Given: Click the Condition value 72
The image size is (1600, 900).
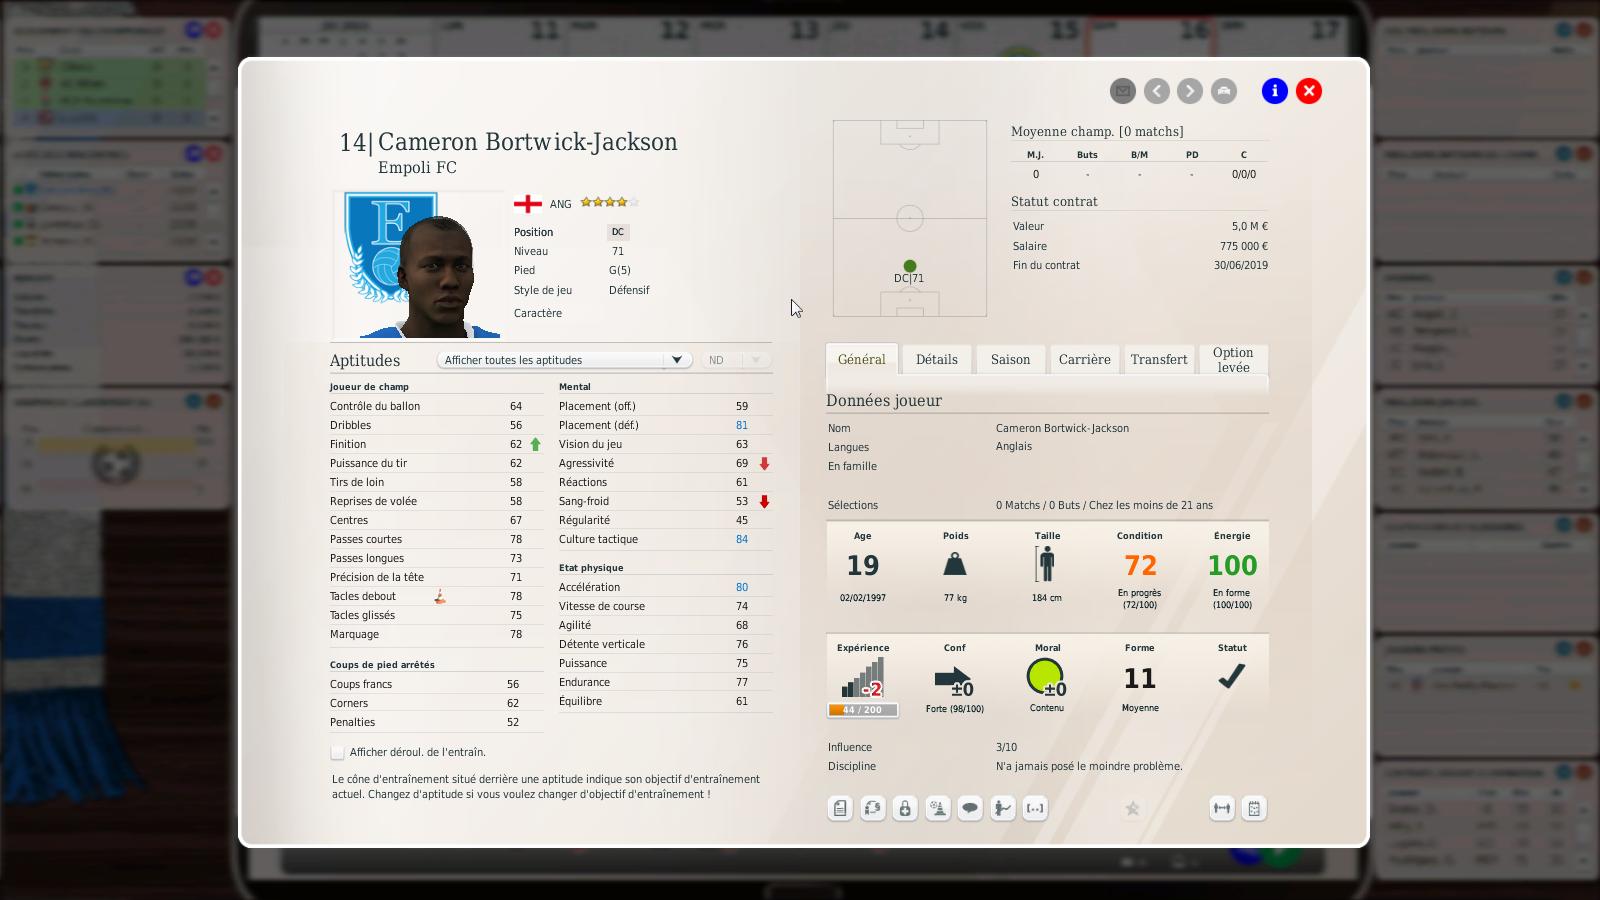Looking at the screenshot, I should click(1140, 566).
